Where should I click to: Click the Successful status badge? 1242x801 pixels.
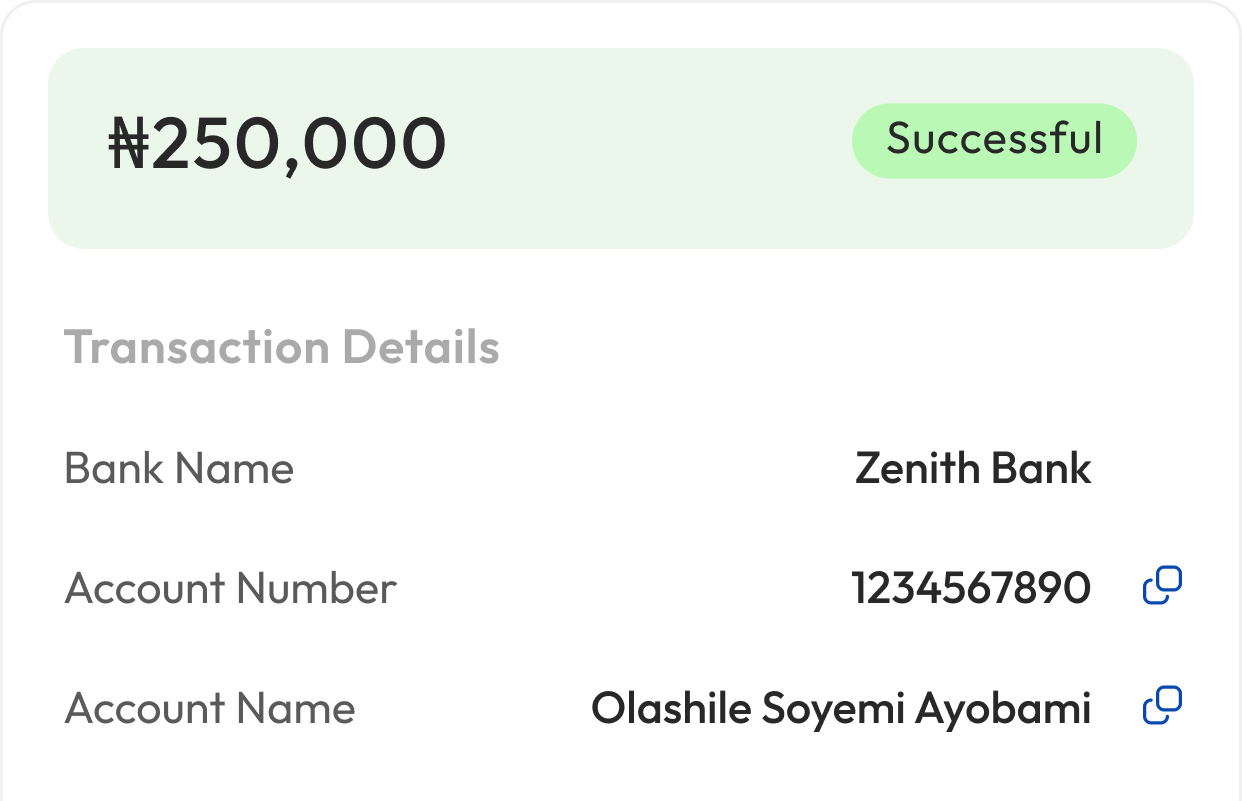[994, 140]
